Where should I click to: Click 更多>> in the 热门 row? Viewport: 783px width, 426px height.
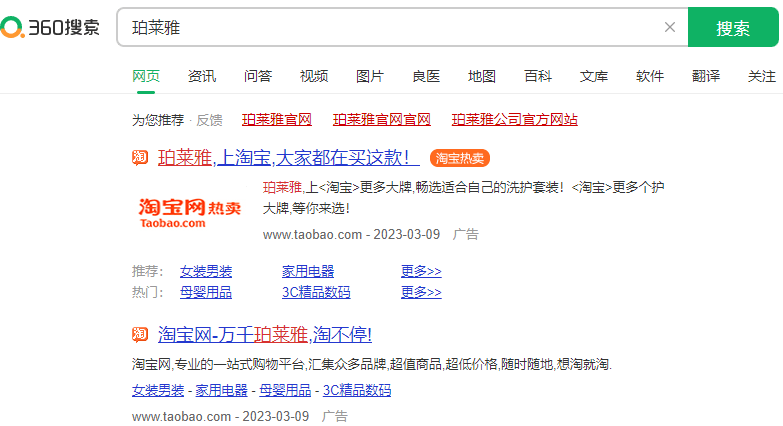click(421, 292)
